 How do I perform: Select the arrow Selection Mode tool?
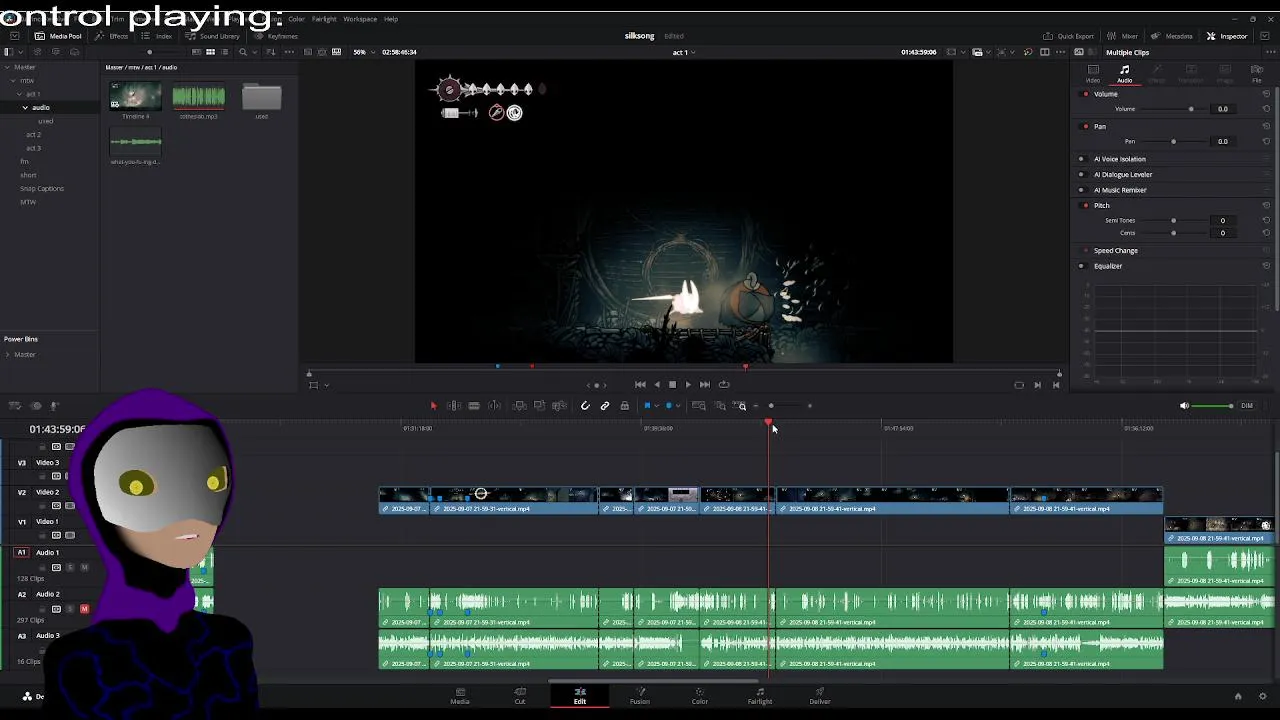(433, 406)
